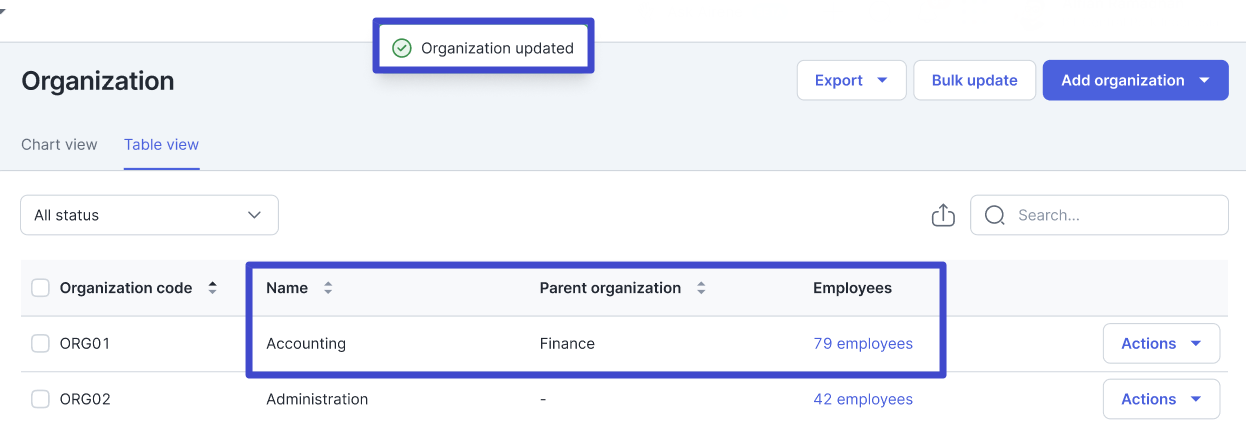Open the All status dropdown

click(149, 215)
